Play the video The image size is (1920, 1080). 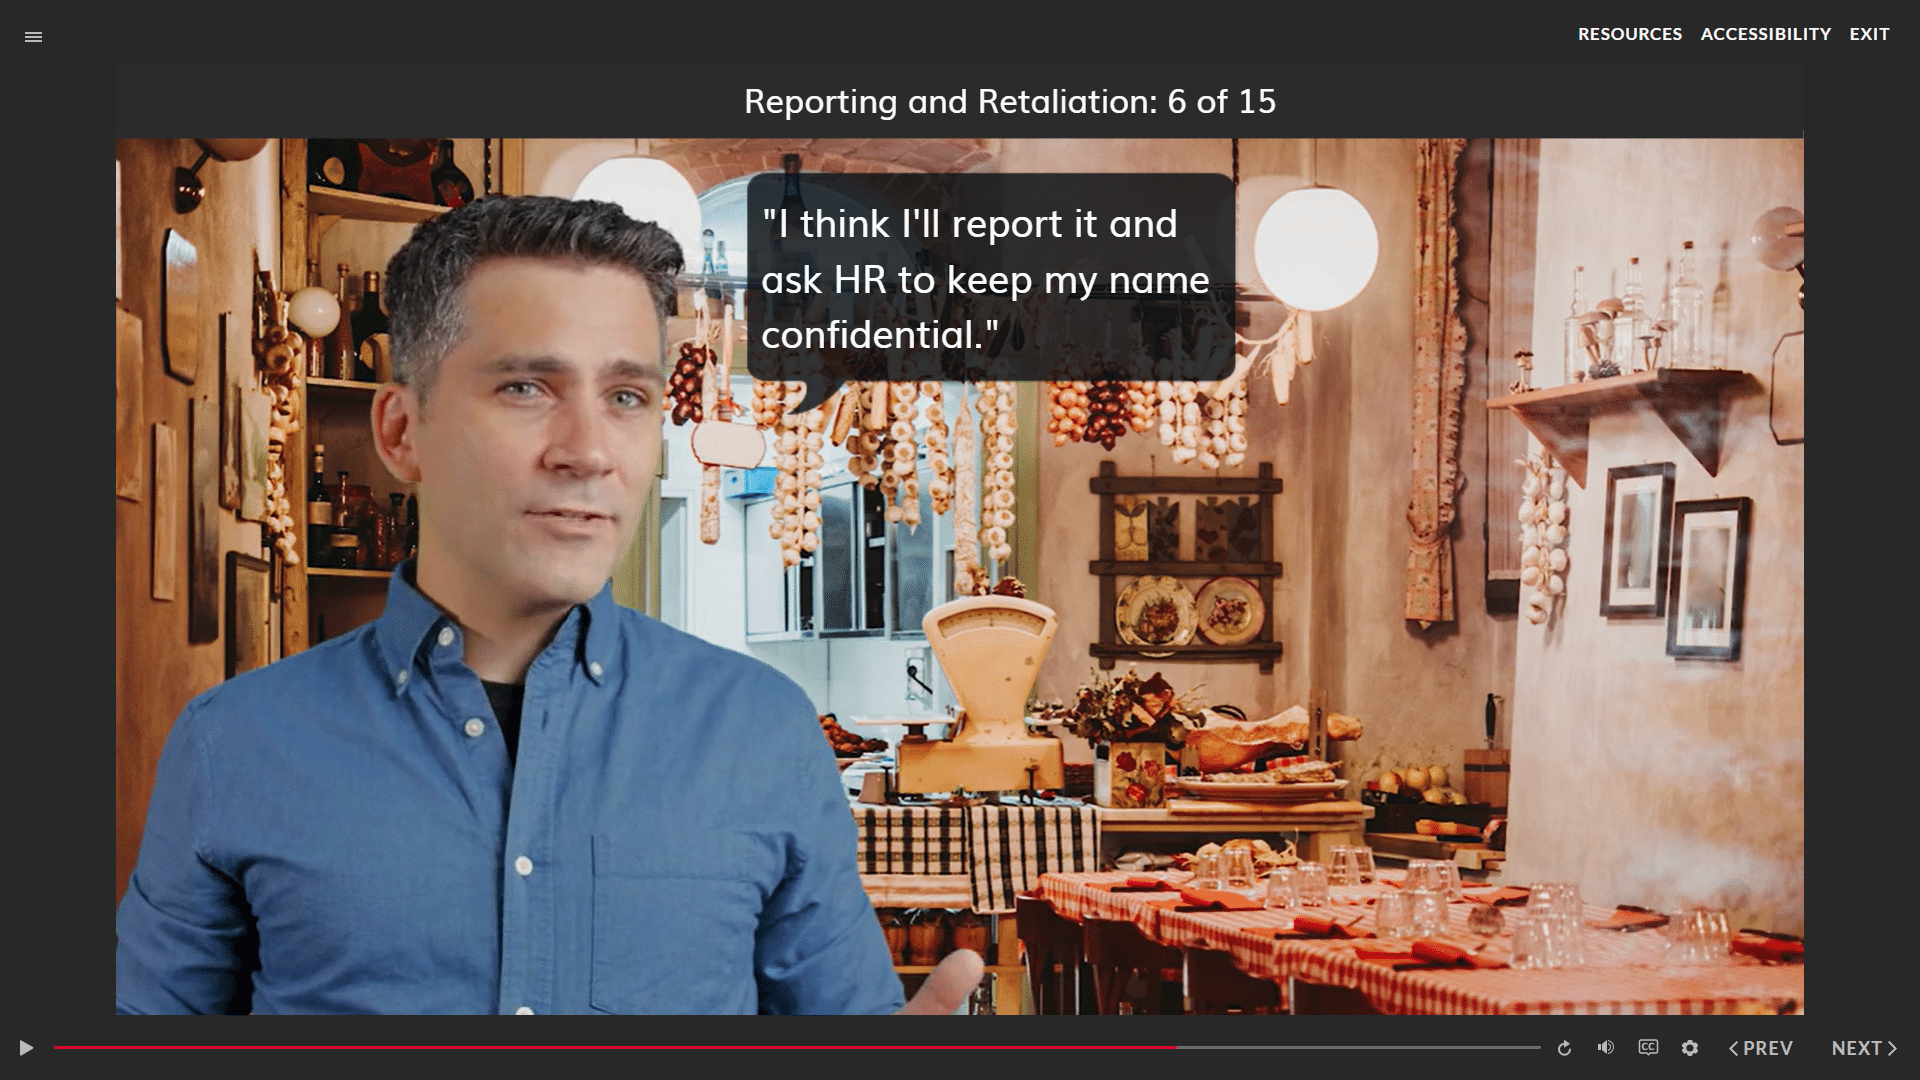tap(27, 1048)
